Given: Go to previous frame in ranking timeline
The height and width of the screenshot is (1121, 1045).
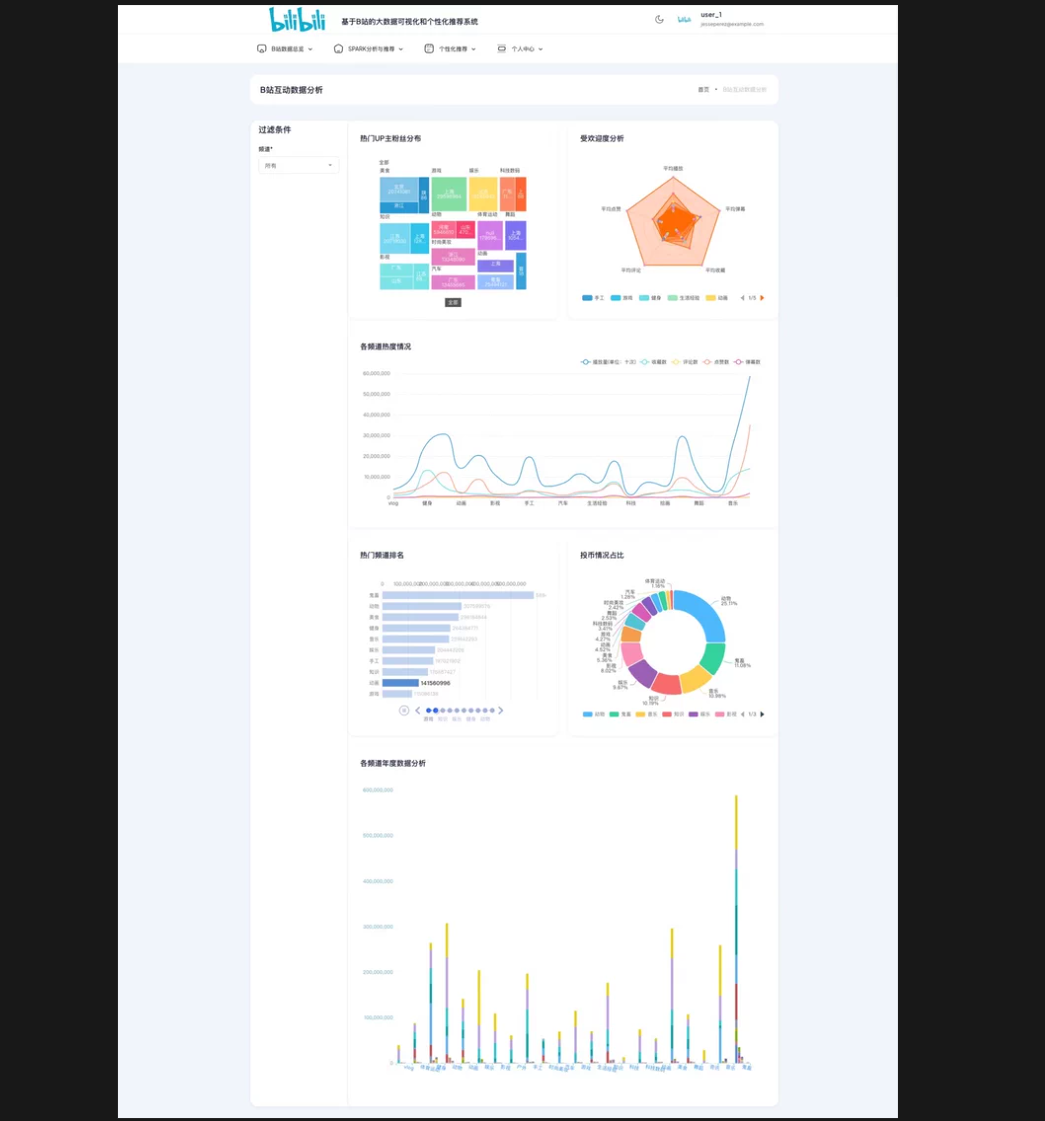Looking at the screenshot, I should (x=418, y=710).
